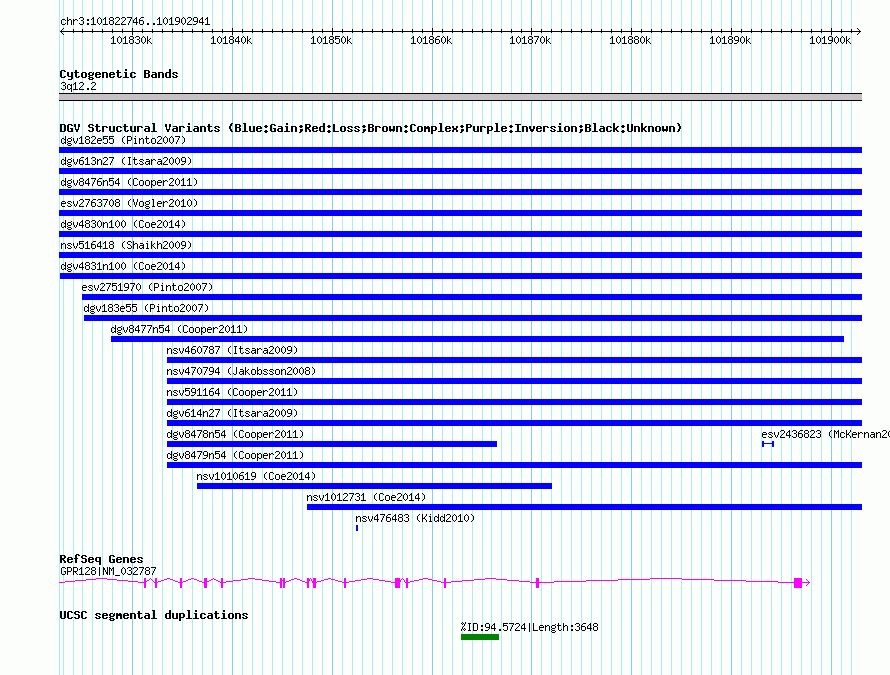Click nsv591164 (Cooper2011) label

[x=232, y=392]
